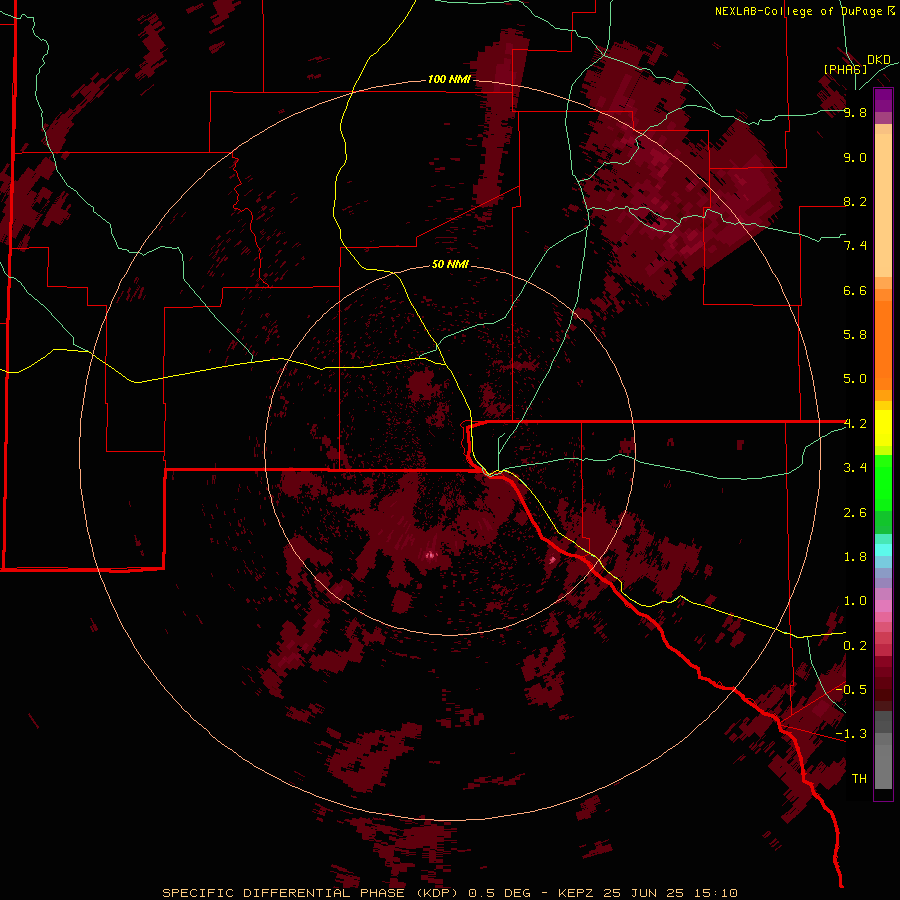This screenshot has height=900, width=900.
Task: Click the -1.3 scale value
Action: [x=851, y=734]
